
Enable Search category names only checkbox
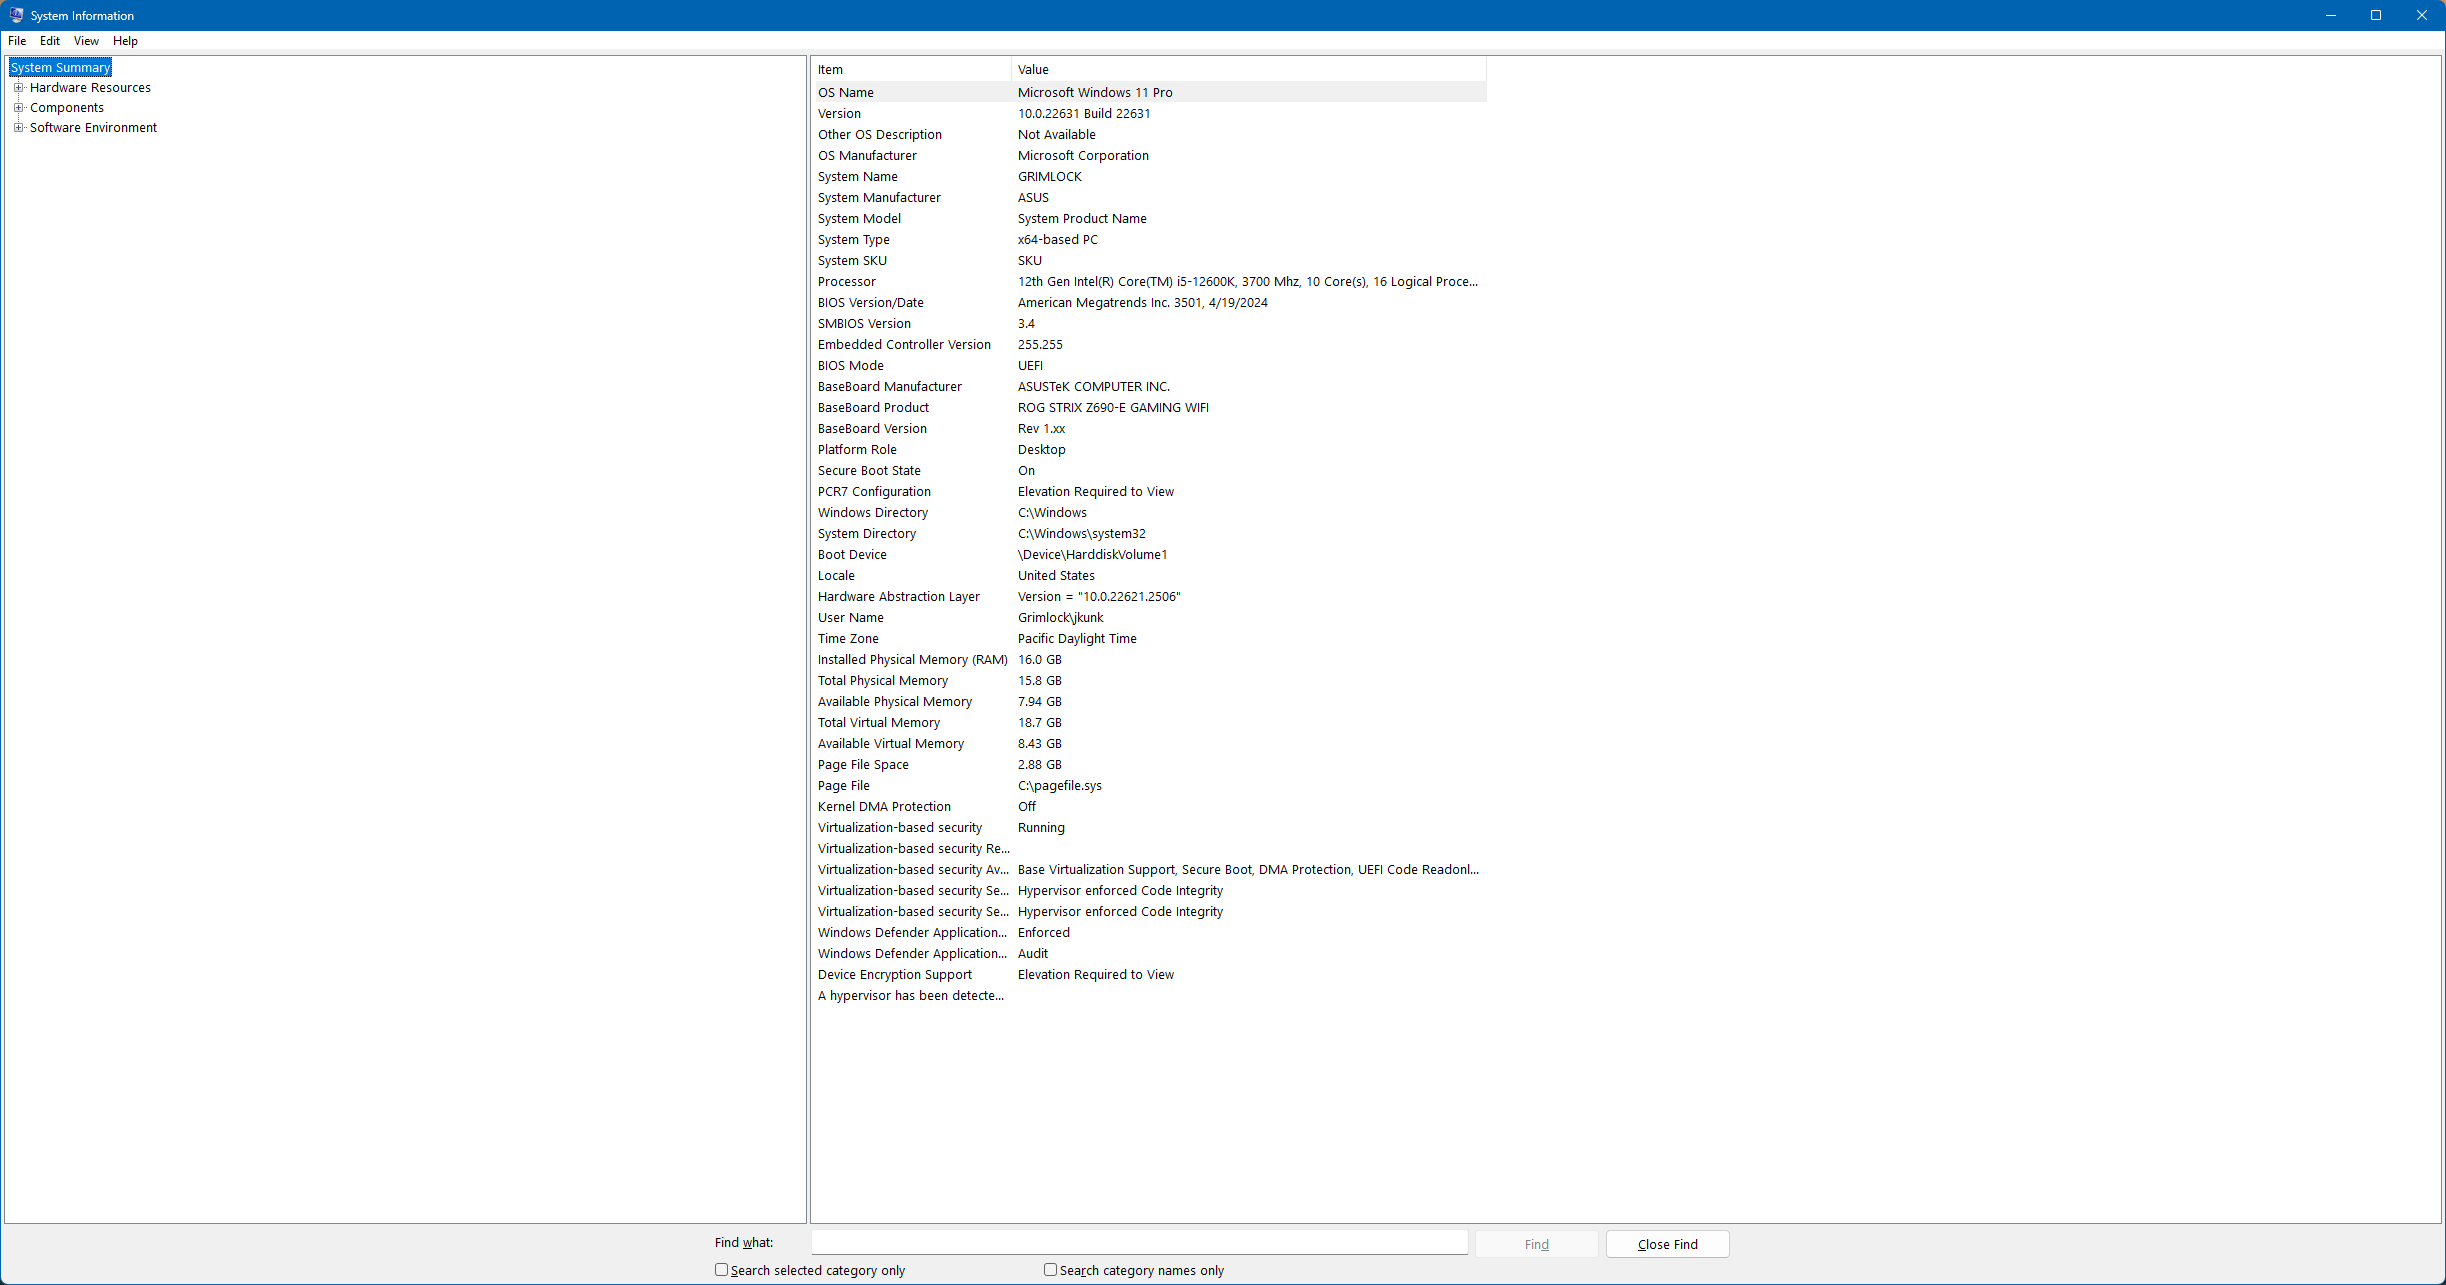tap(1050, 1270)
